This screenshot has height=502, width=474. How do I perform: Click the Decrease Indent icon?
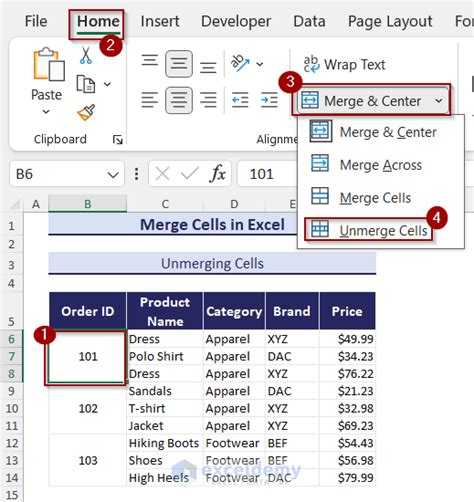(240, 100)
